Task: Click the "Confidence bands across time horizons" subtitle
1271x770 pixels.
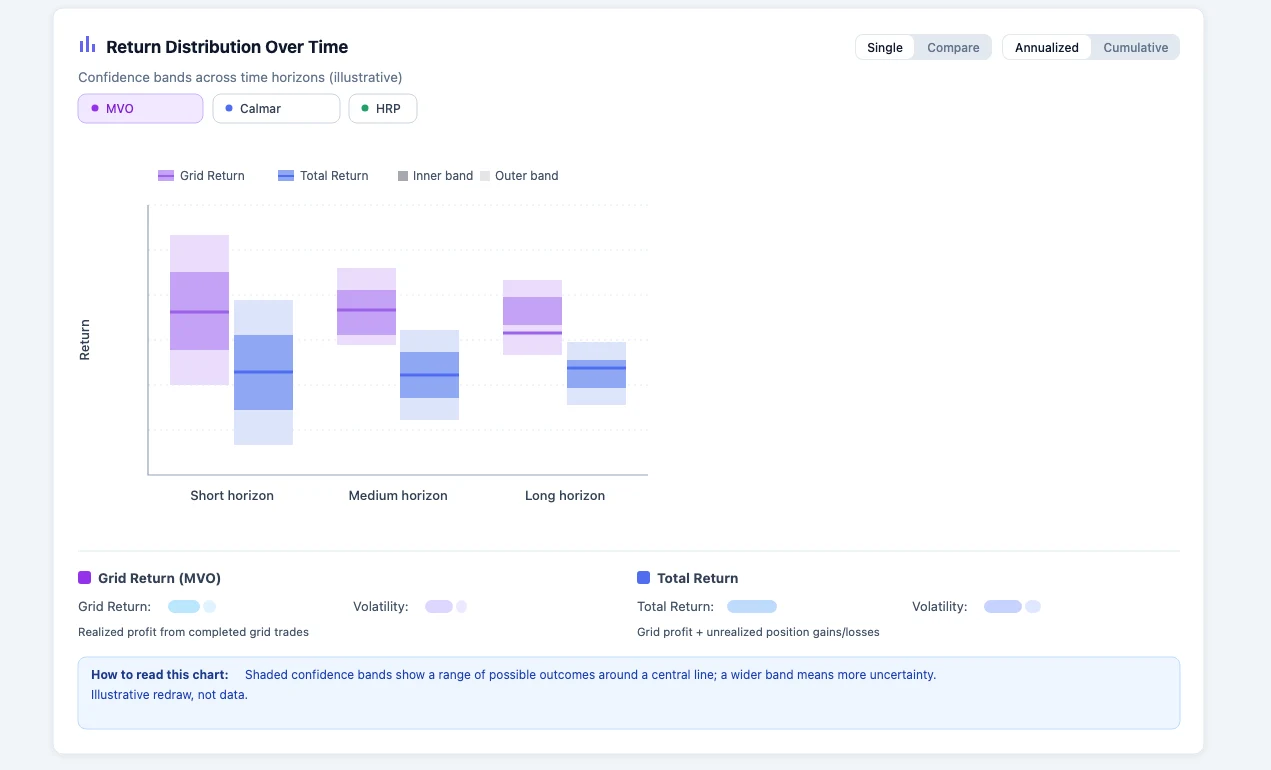Action: (x=240, y=77)
